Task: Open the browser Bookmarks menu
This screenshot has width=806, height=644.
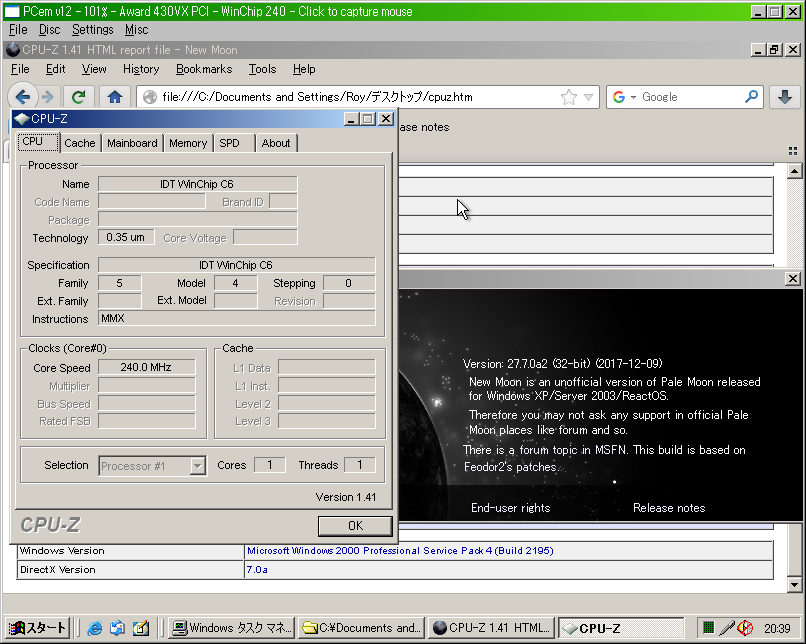Action: [x=204, y=69]
